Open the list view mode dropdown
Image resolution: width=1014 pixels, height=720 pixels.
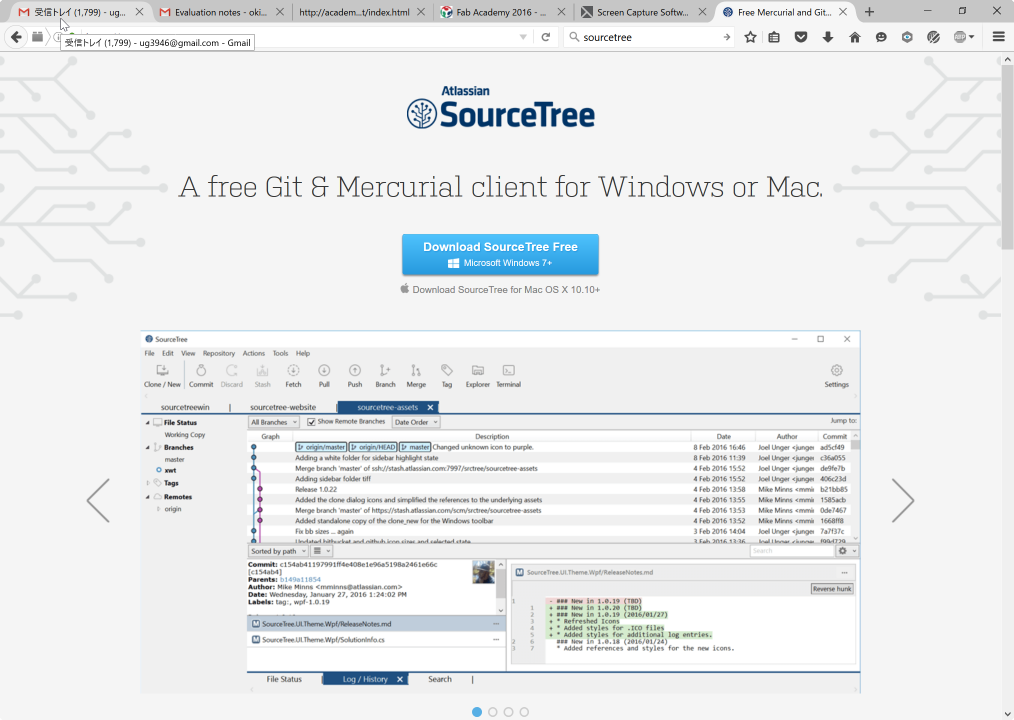click(322, 551)
